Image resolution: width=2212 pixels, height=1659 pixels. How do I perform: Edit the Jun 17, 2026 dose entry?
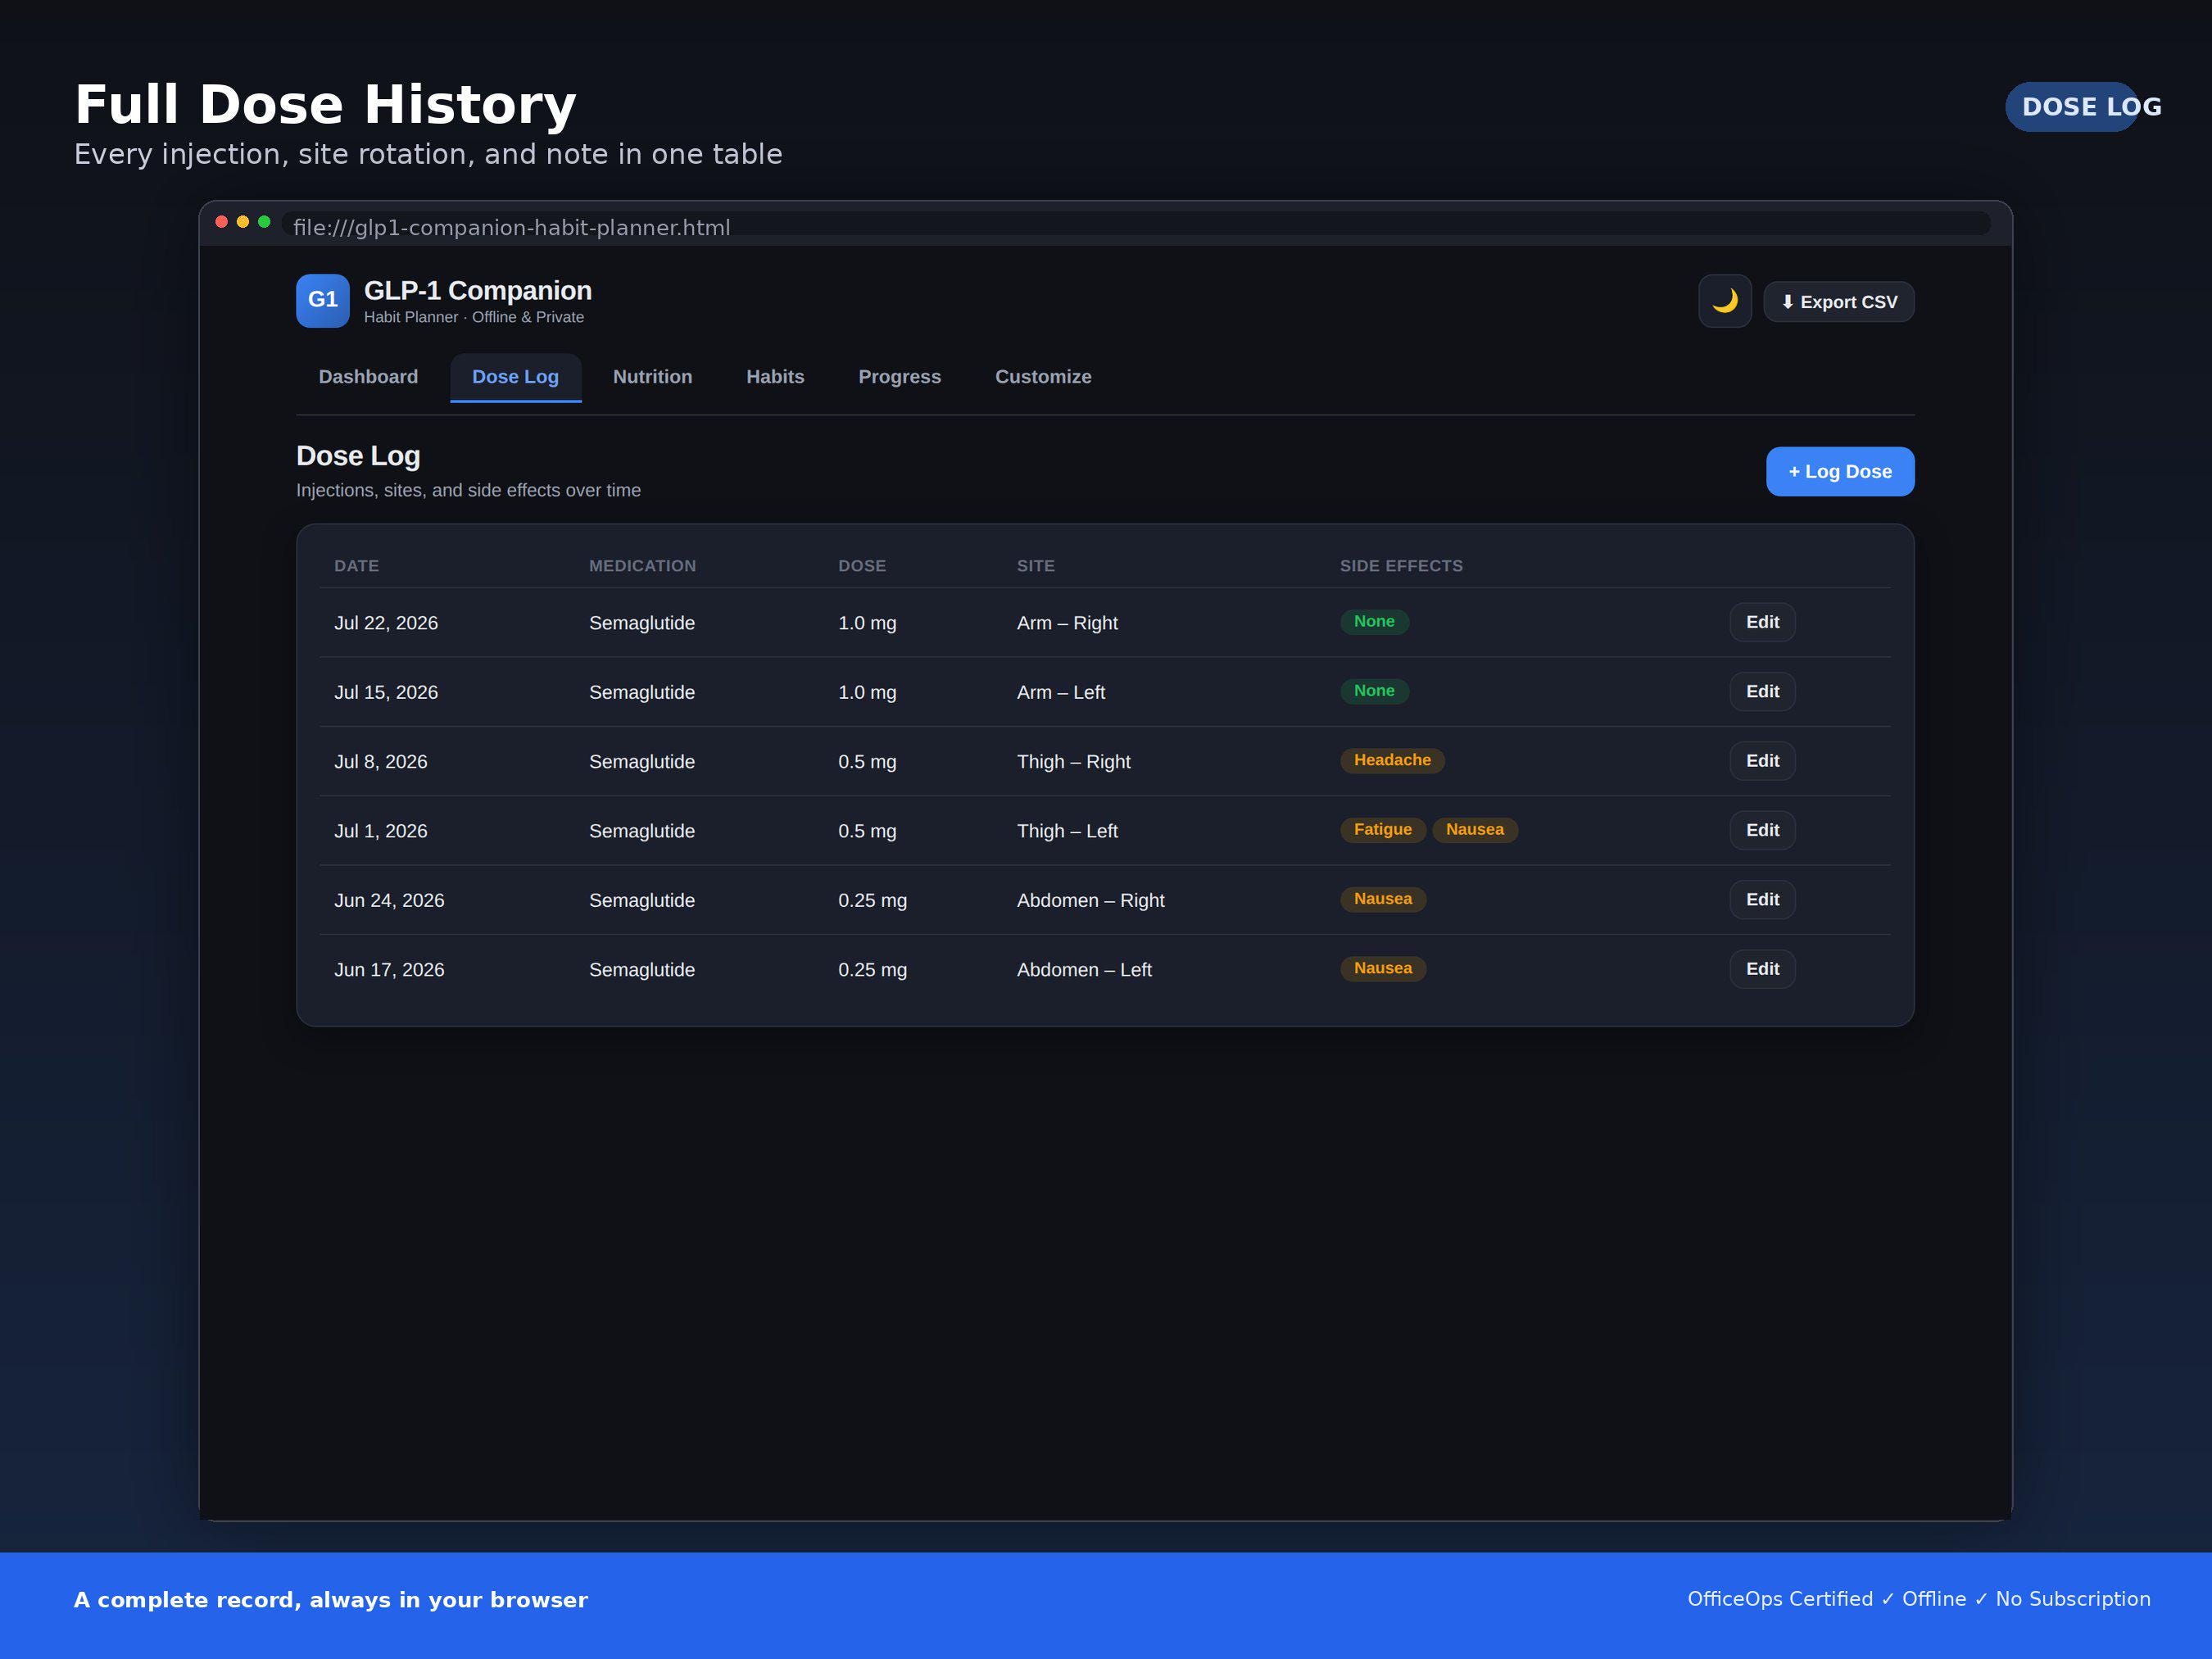pos(1762,969)
